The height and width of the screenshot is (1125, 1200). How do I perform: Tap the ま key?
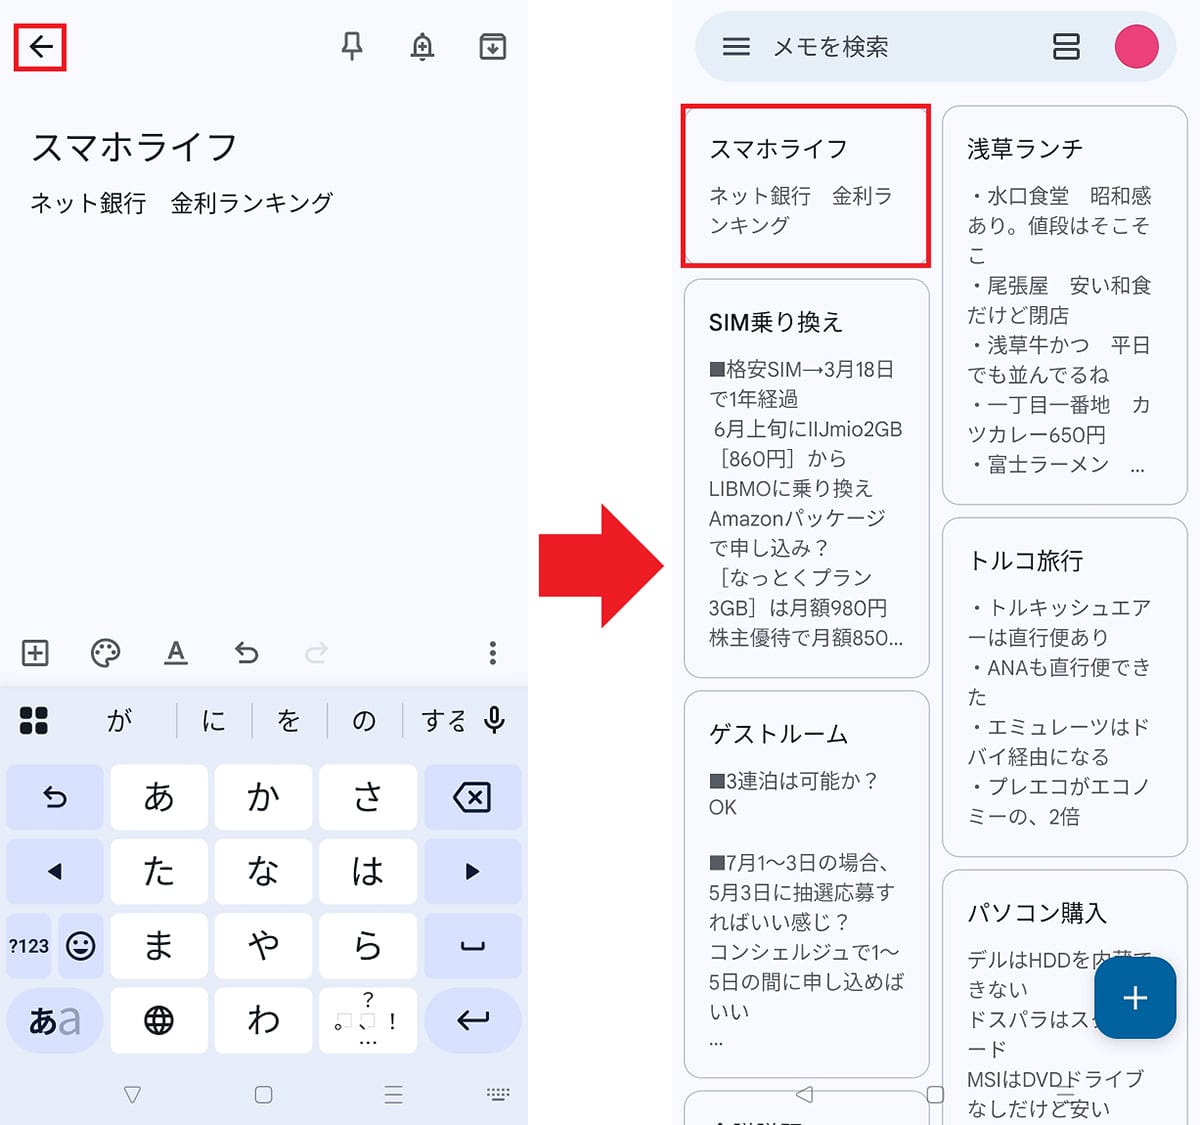point(159,945)
